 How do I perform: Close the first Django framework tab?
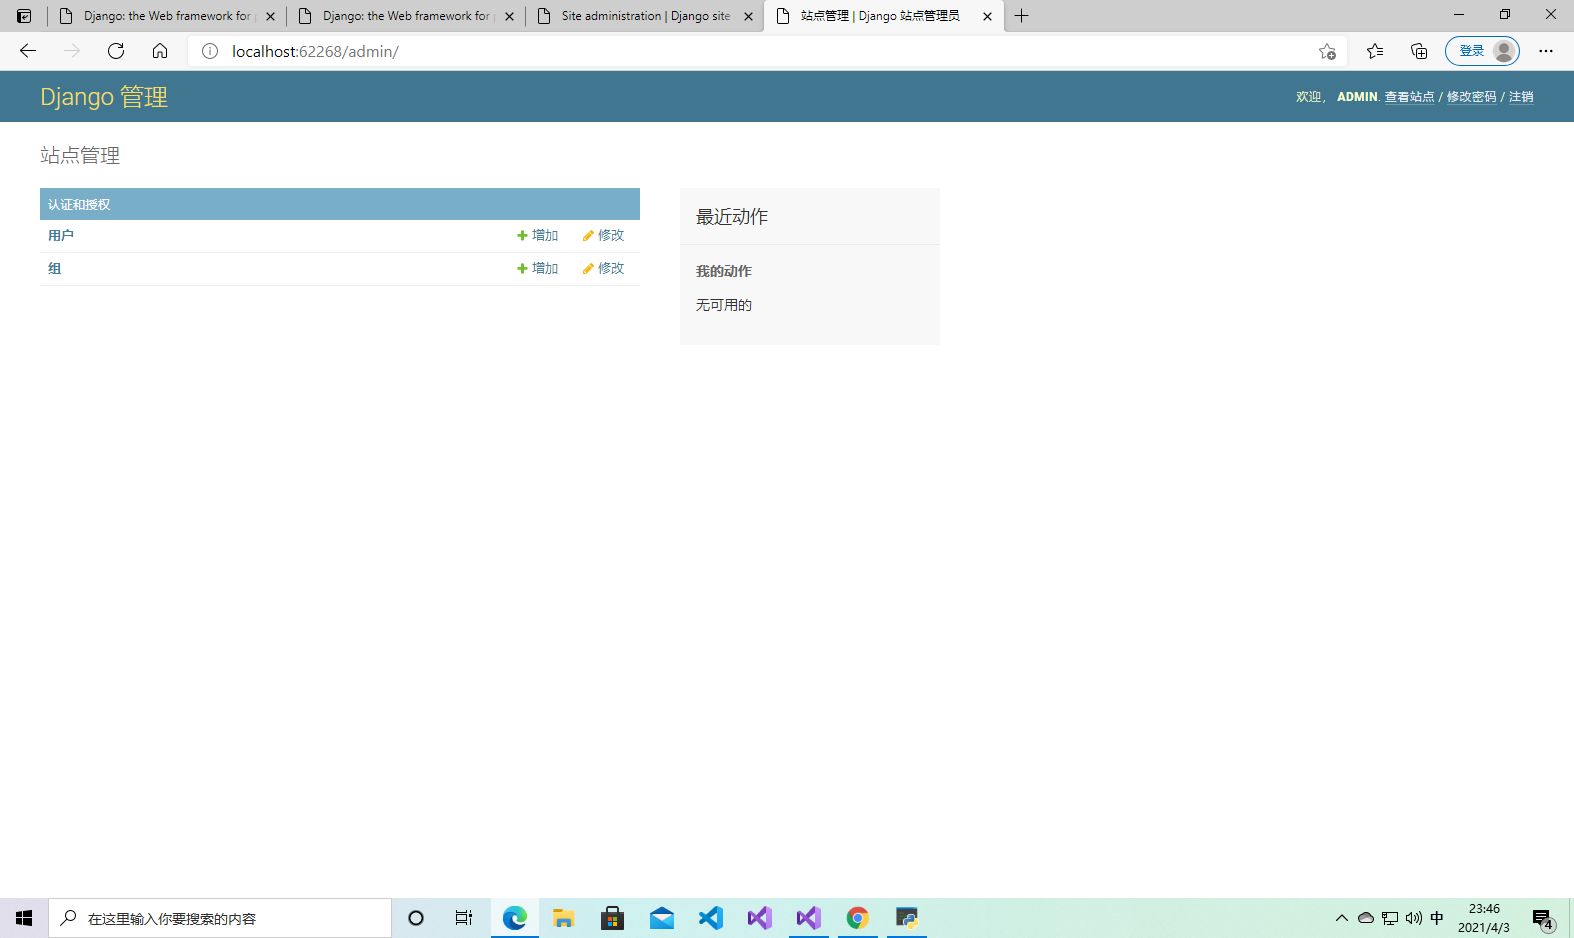click(x=270, y=16)
